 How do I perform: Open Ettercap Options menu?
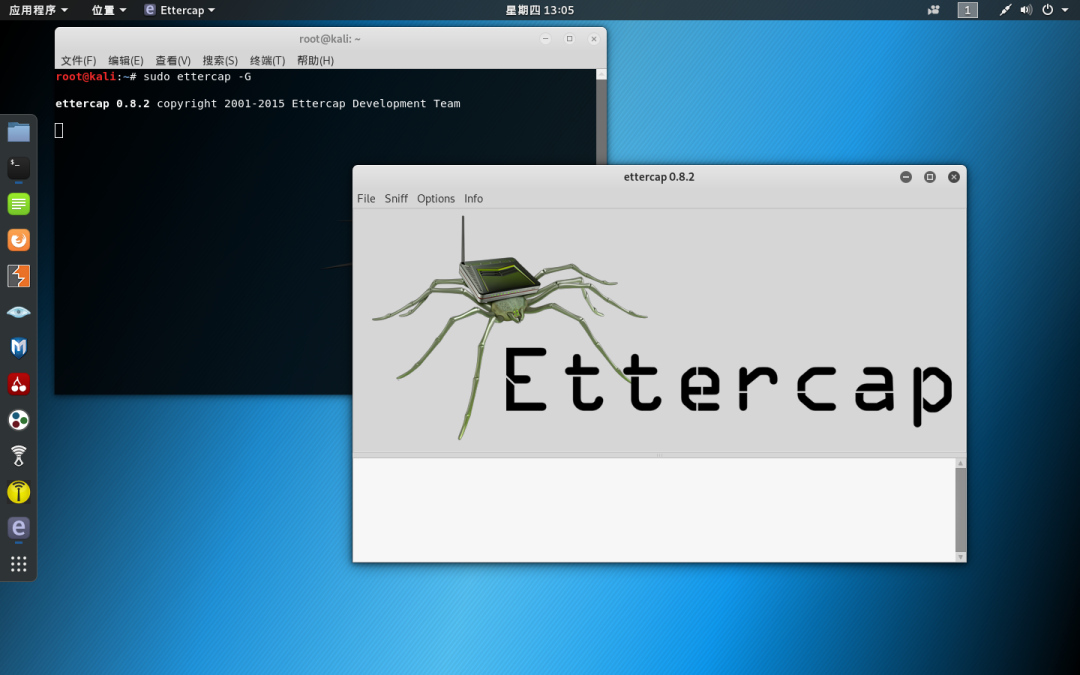click(436, 198)
